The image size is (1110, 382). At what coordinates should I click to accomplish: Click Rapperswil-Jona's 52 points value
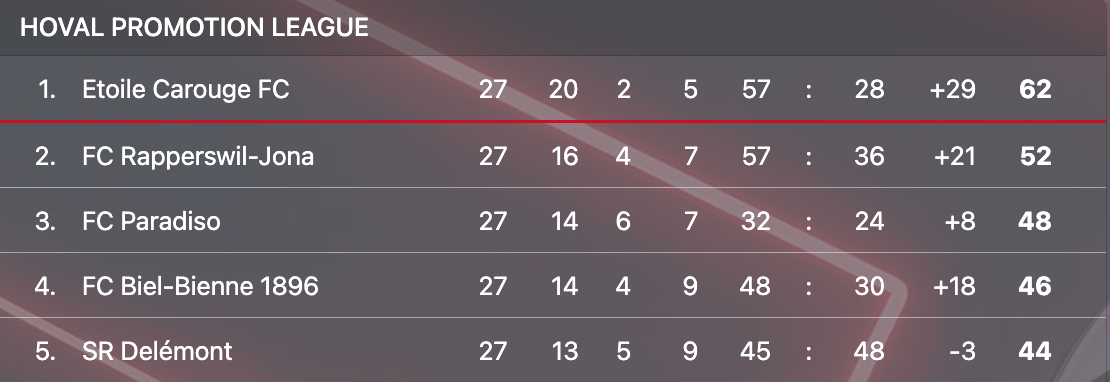(1035, 156)
